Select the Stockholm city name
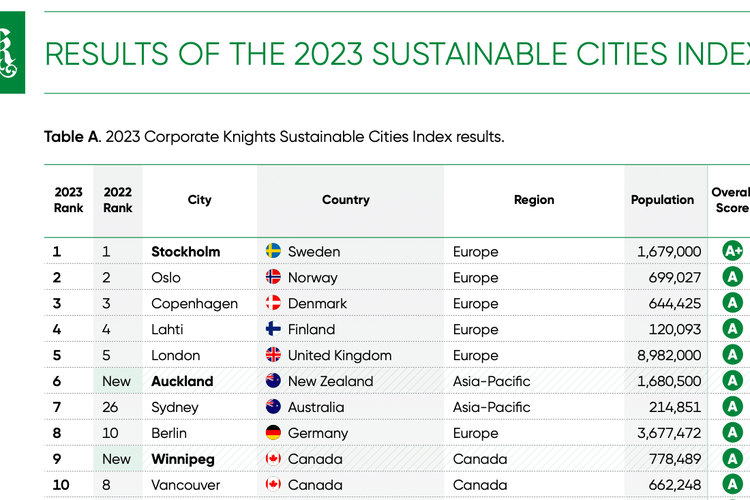The width and height of the screenshot is (750, 500). coord(185,251)
